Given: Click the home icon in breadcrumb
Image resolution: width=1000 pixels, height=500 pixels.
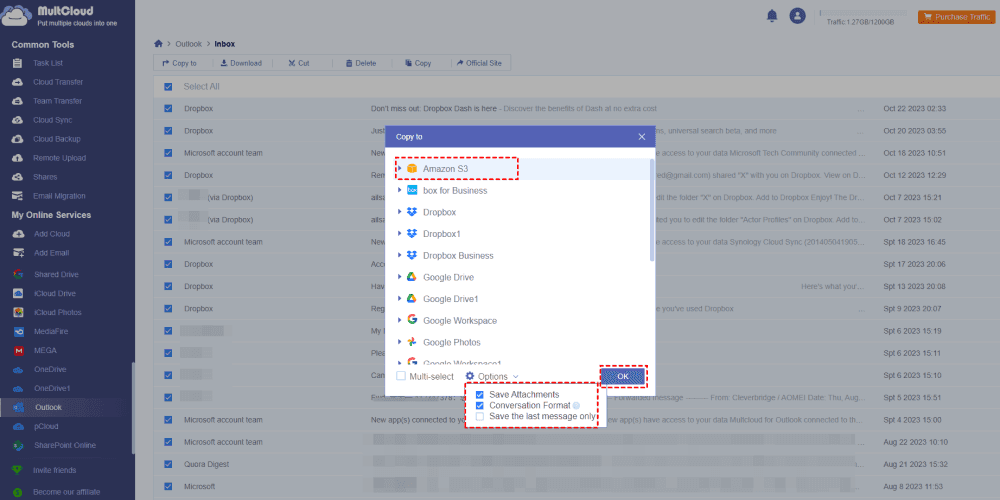Looking at the screenshot, I should click(158, 44).
